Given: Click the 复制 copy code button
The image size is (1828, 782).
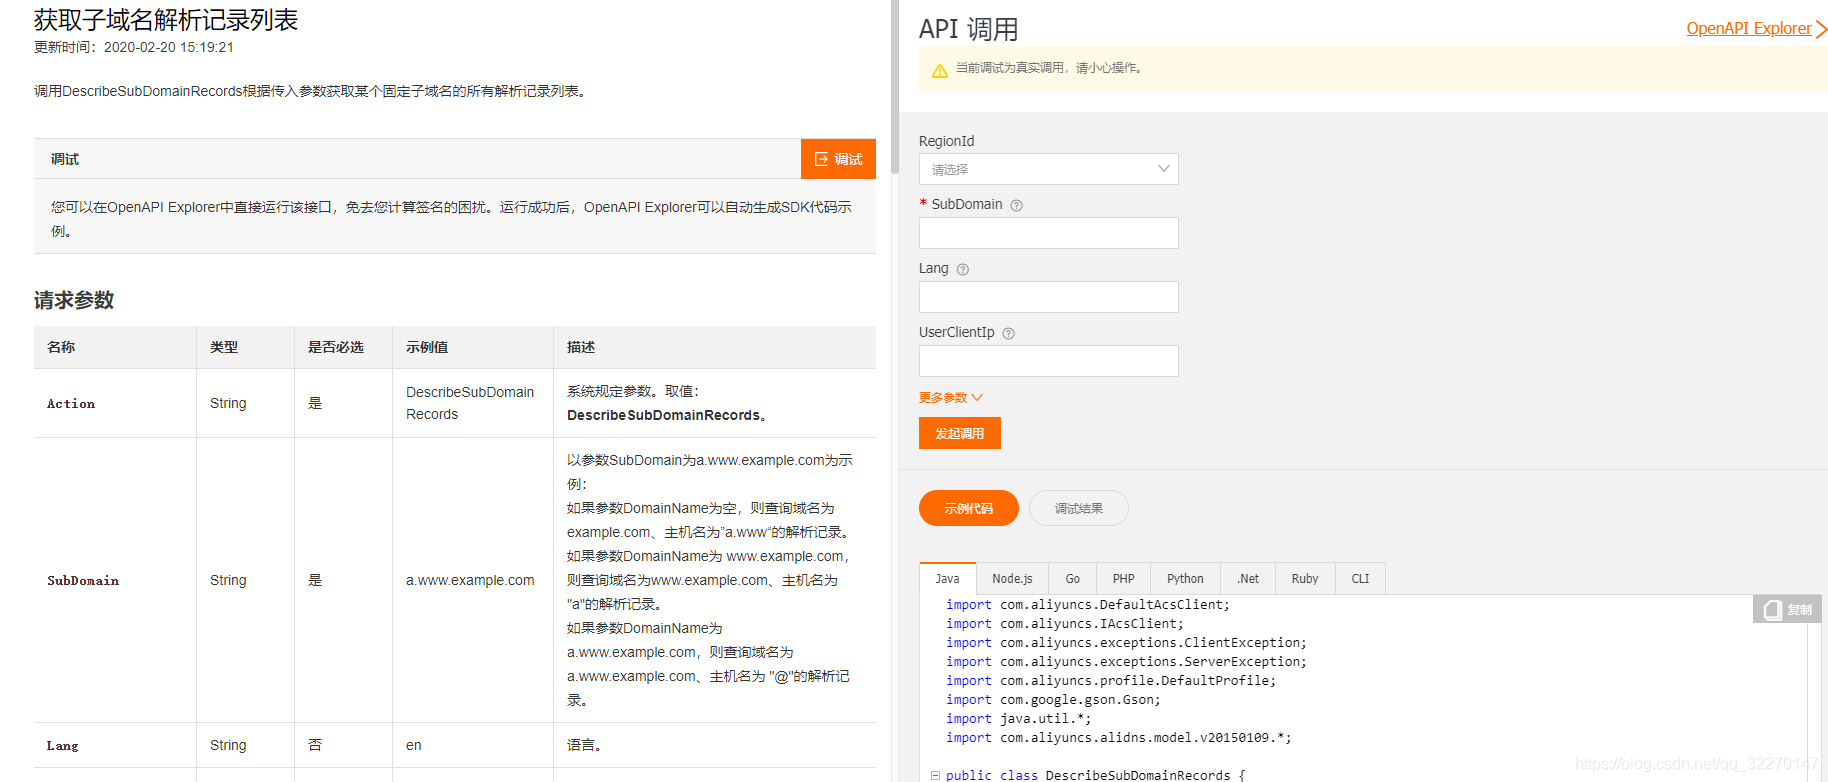Looking at the screenshot, I should 1787,609.
